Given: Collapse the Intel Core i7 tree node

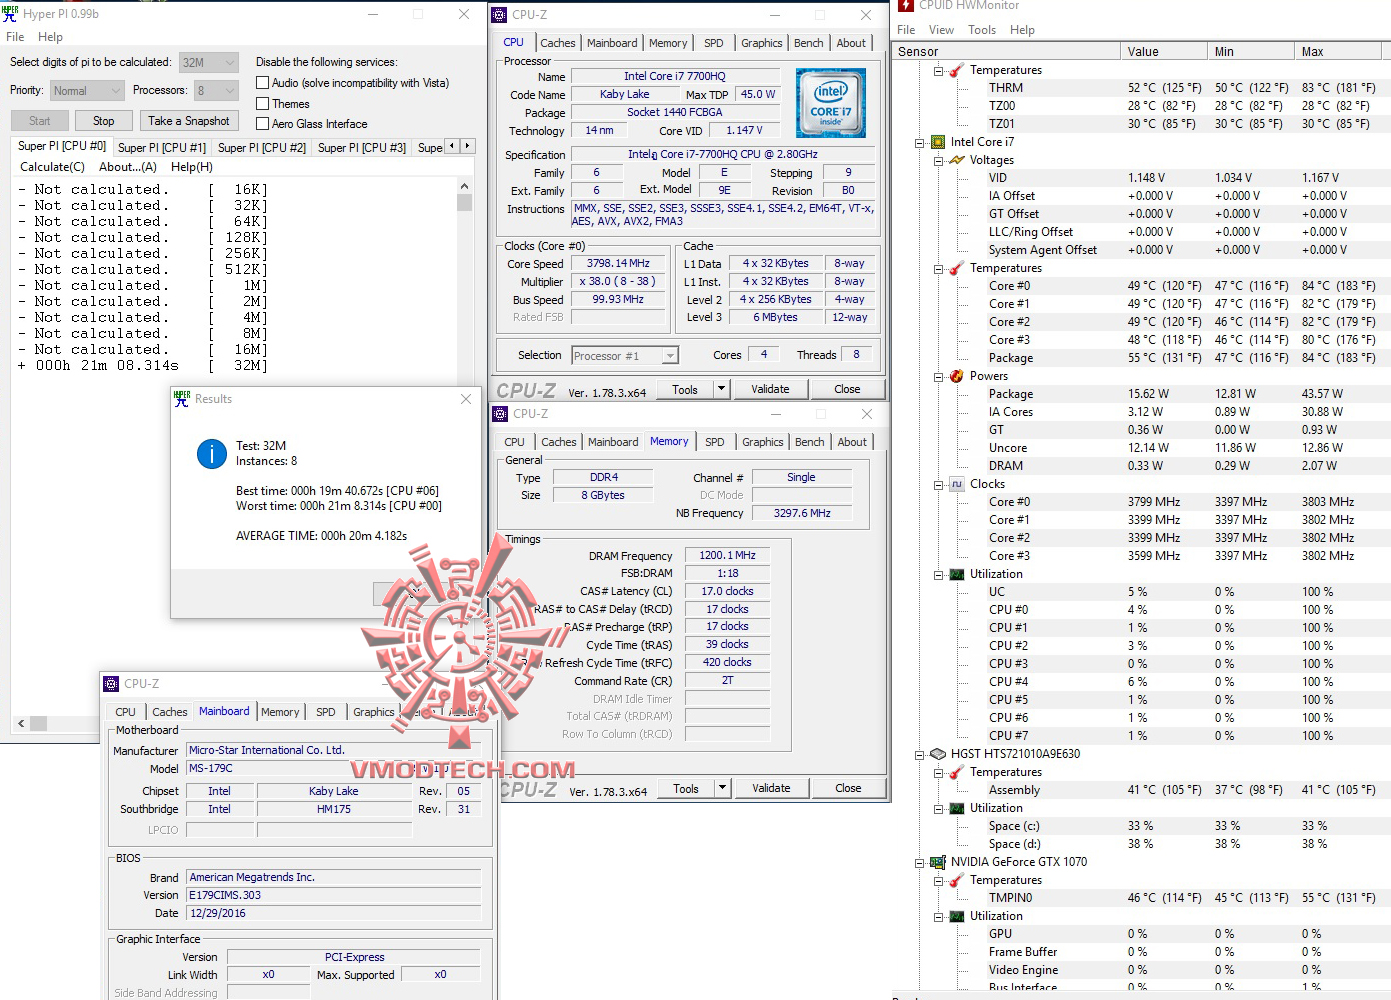Looking at the screenshot, I should click(919, 142).
